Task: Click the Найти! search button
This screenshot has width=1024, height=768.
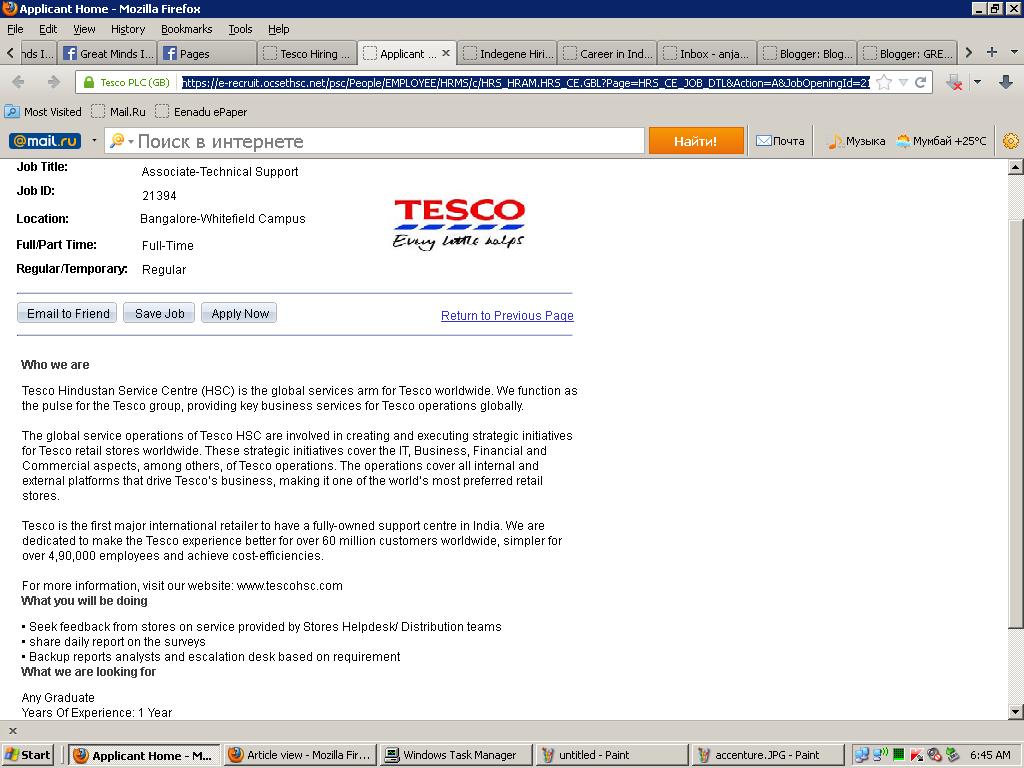Action: [x=696, y=141]
